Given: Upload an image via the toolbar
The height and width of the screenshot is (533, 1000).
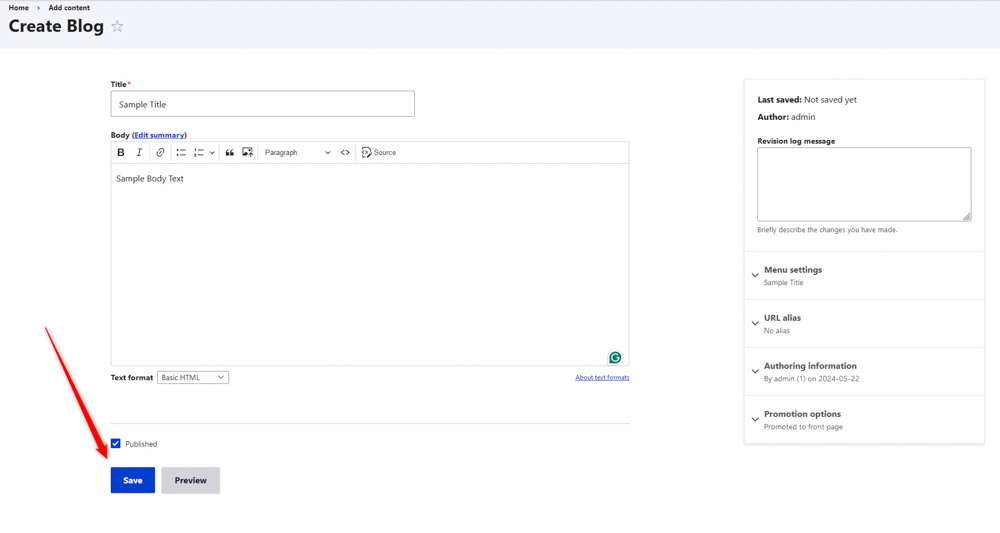Looking at the screenshot, I should [x=247, y=152].
